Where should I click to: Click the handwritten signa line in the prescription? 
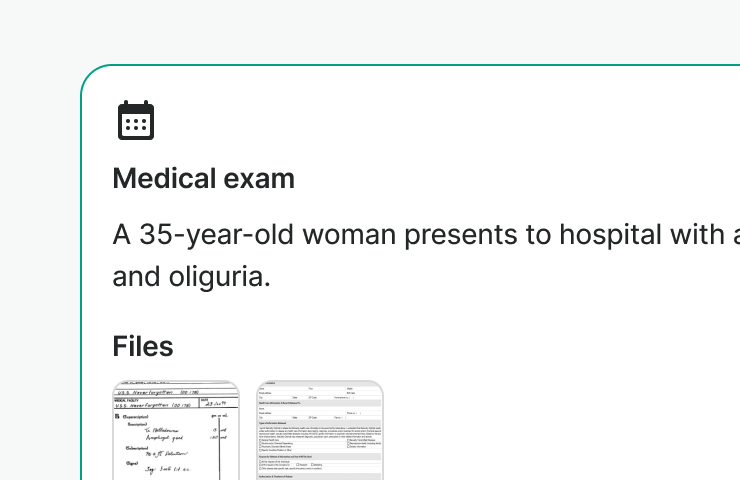(x=170, y=471)
